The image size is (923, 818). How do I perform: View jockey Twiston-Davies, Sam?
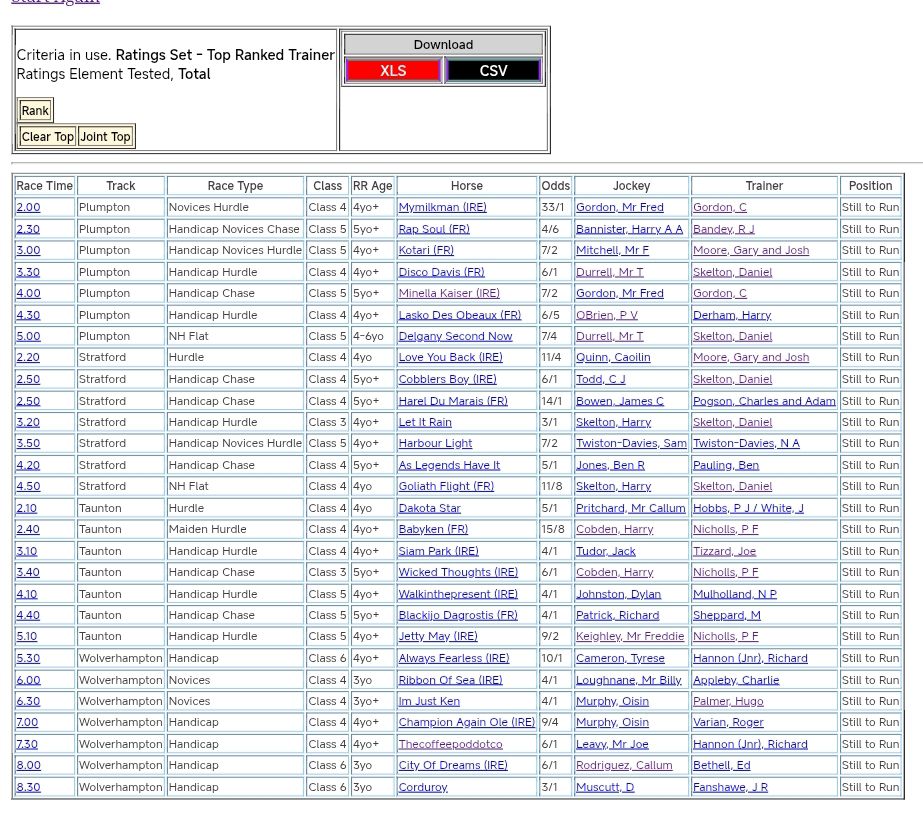pos(631,444)
